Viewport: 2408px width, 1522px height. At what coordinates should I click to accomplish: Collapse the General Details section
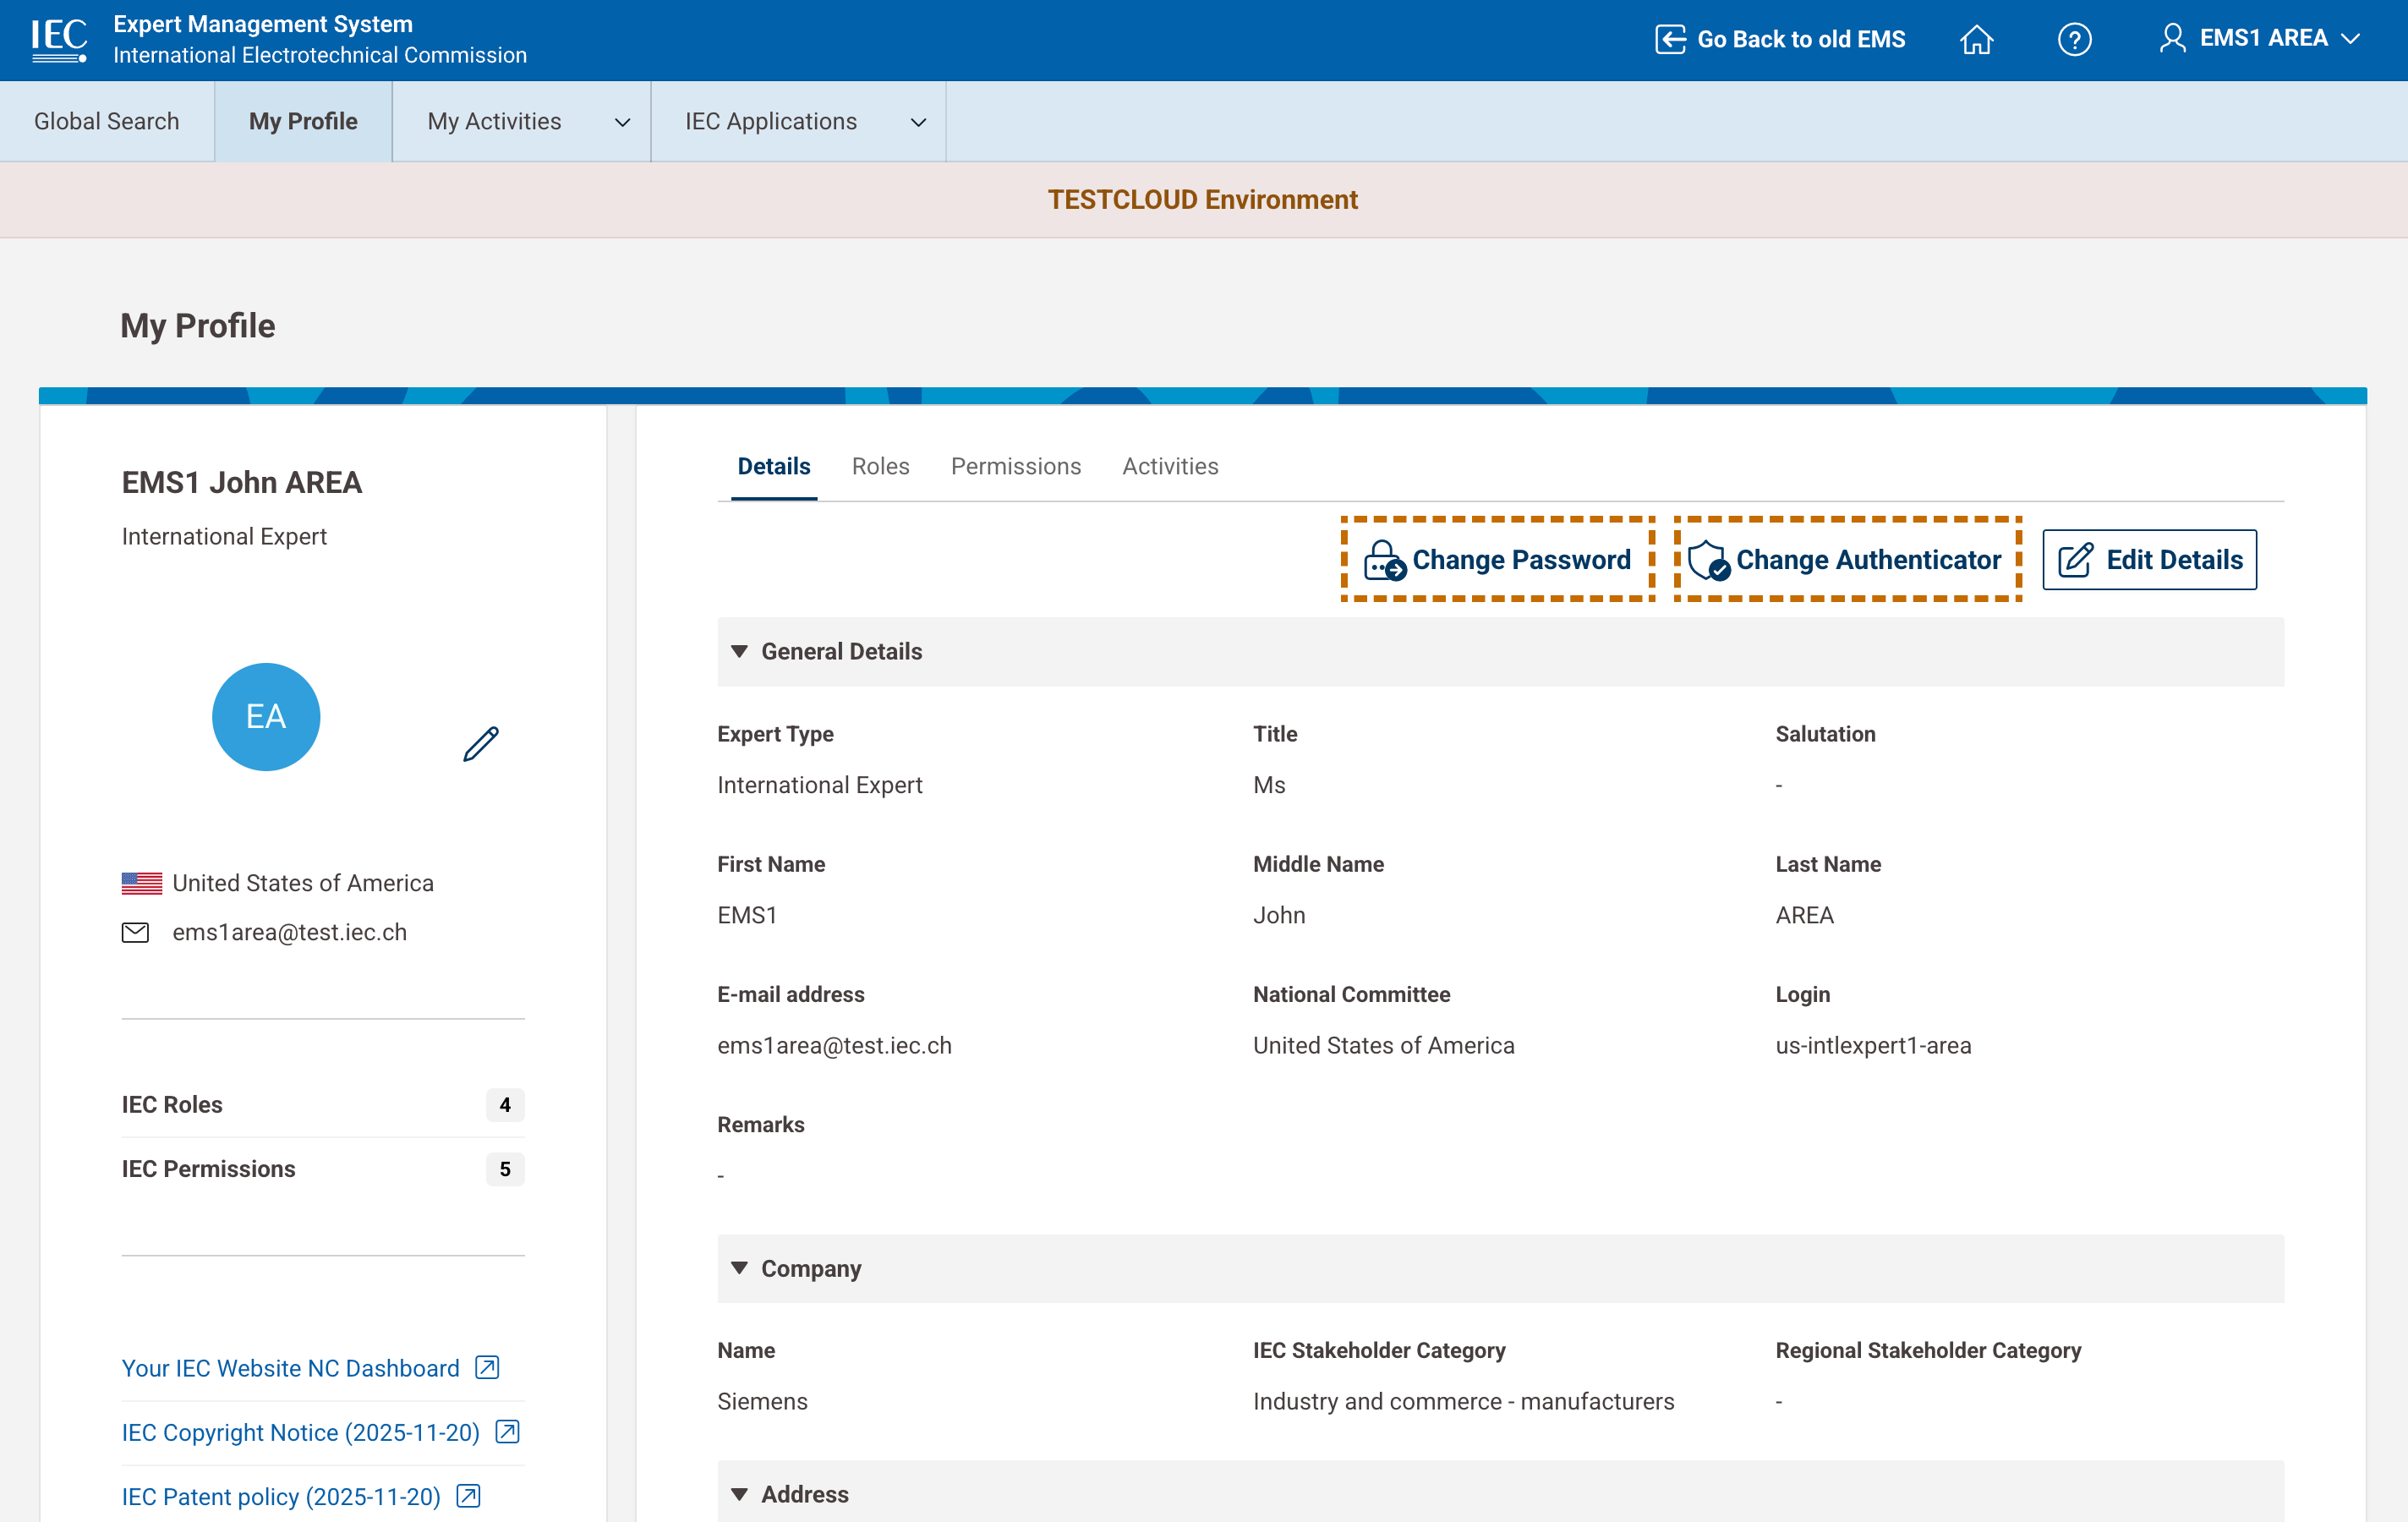click(x=739, y=651)
